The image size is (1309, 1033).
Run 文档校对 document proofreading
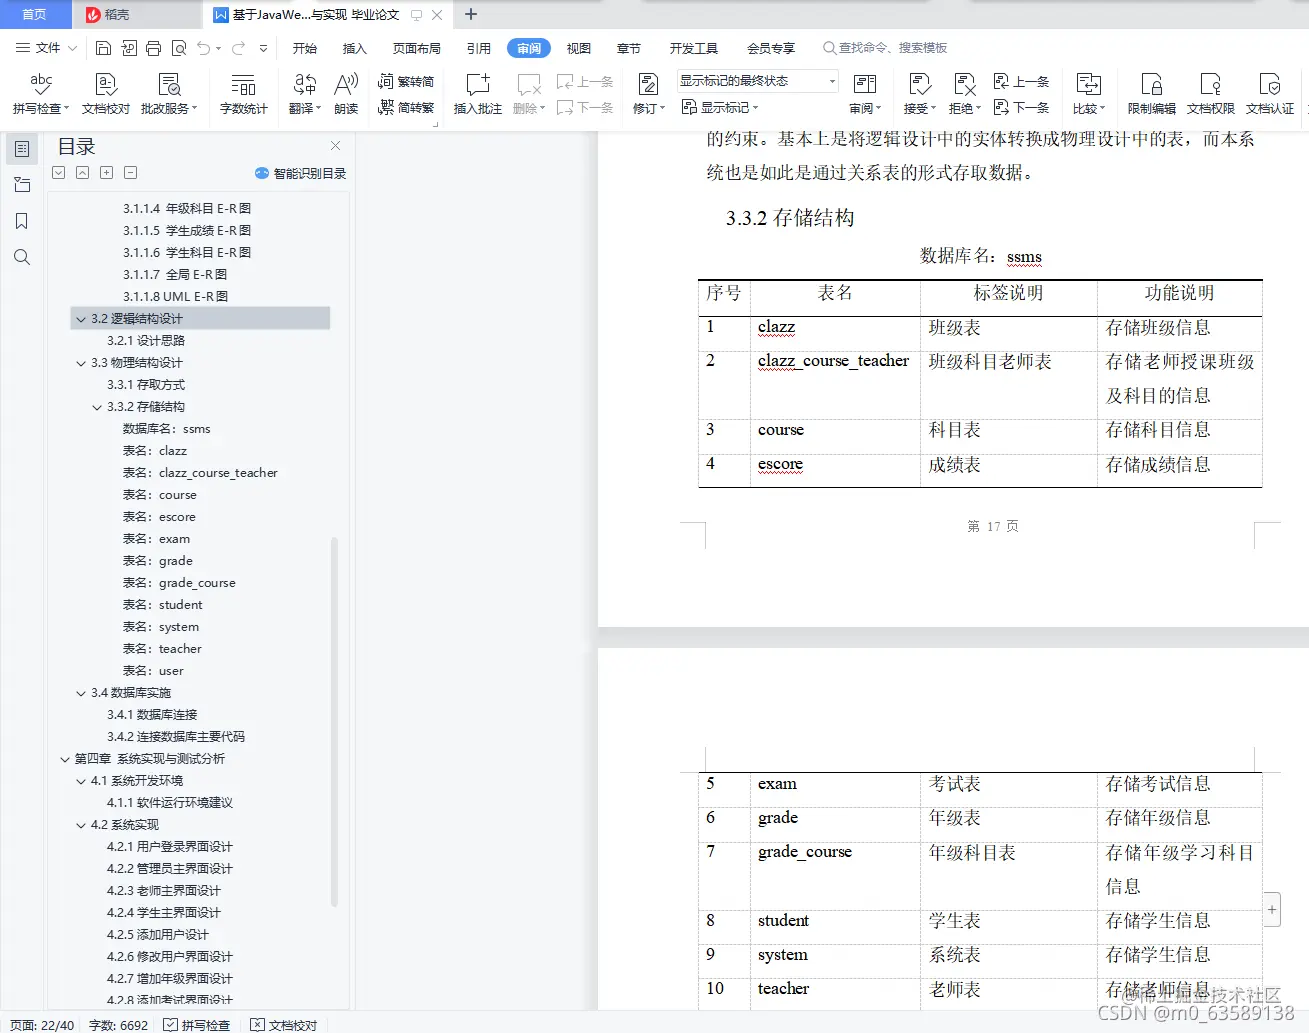coord(105,94)
